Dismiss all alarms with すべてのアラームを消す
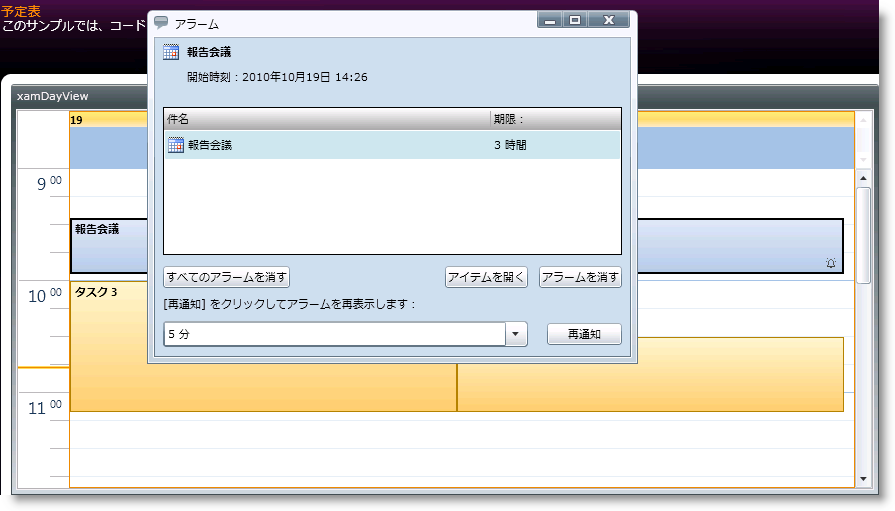This screenshot has width=895, height=511. pyautogui.click(x=227, y=277)
